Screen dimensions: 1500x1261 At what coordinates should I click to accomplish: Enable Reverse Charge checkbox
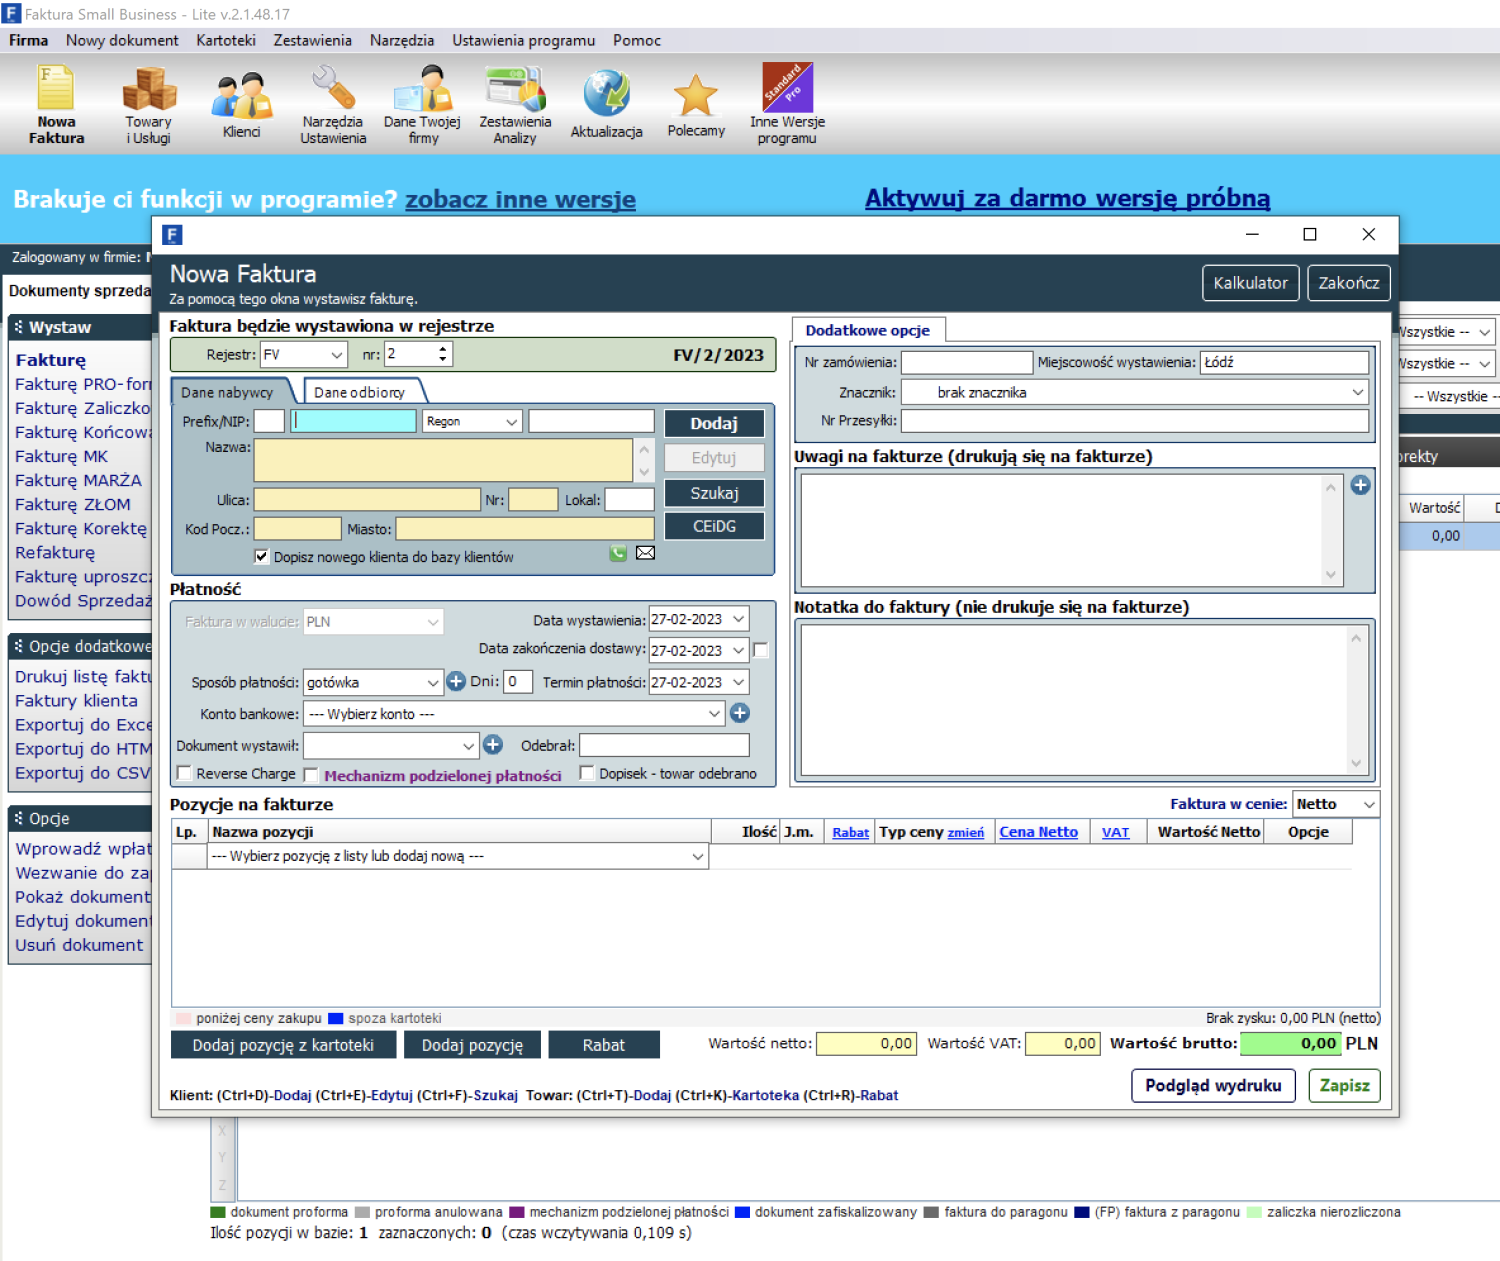[184, 773]
